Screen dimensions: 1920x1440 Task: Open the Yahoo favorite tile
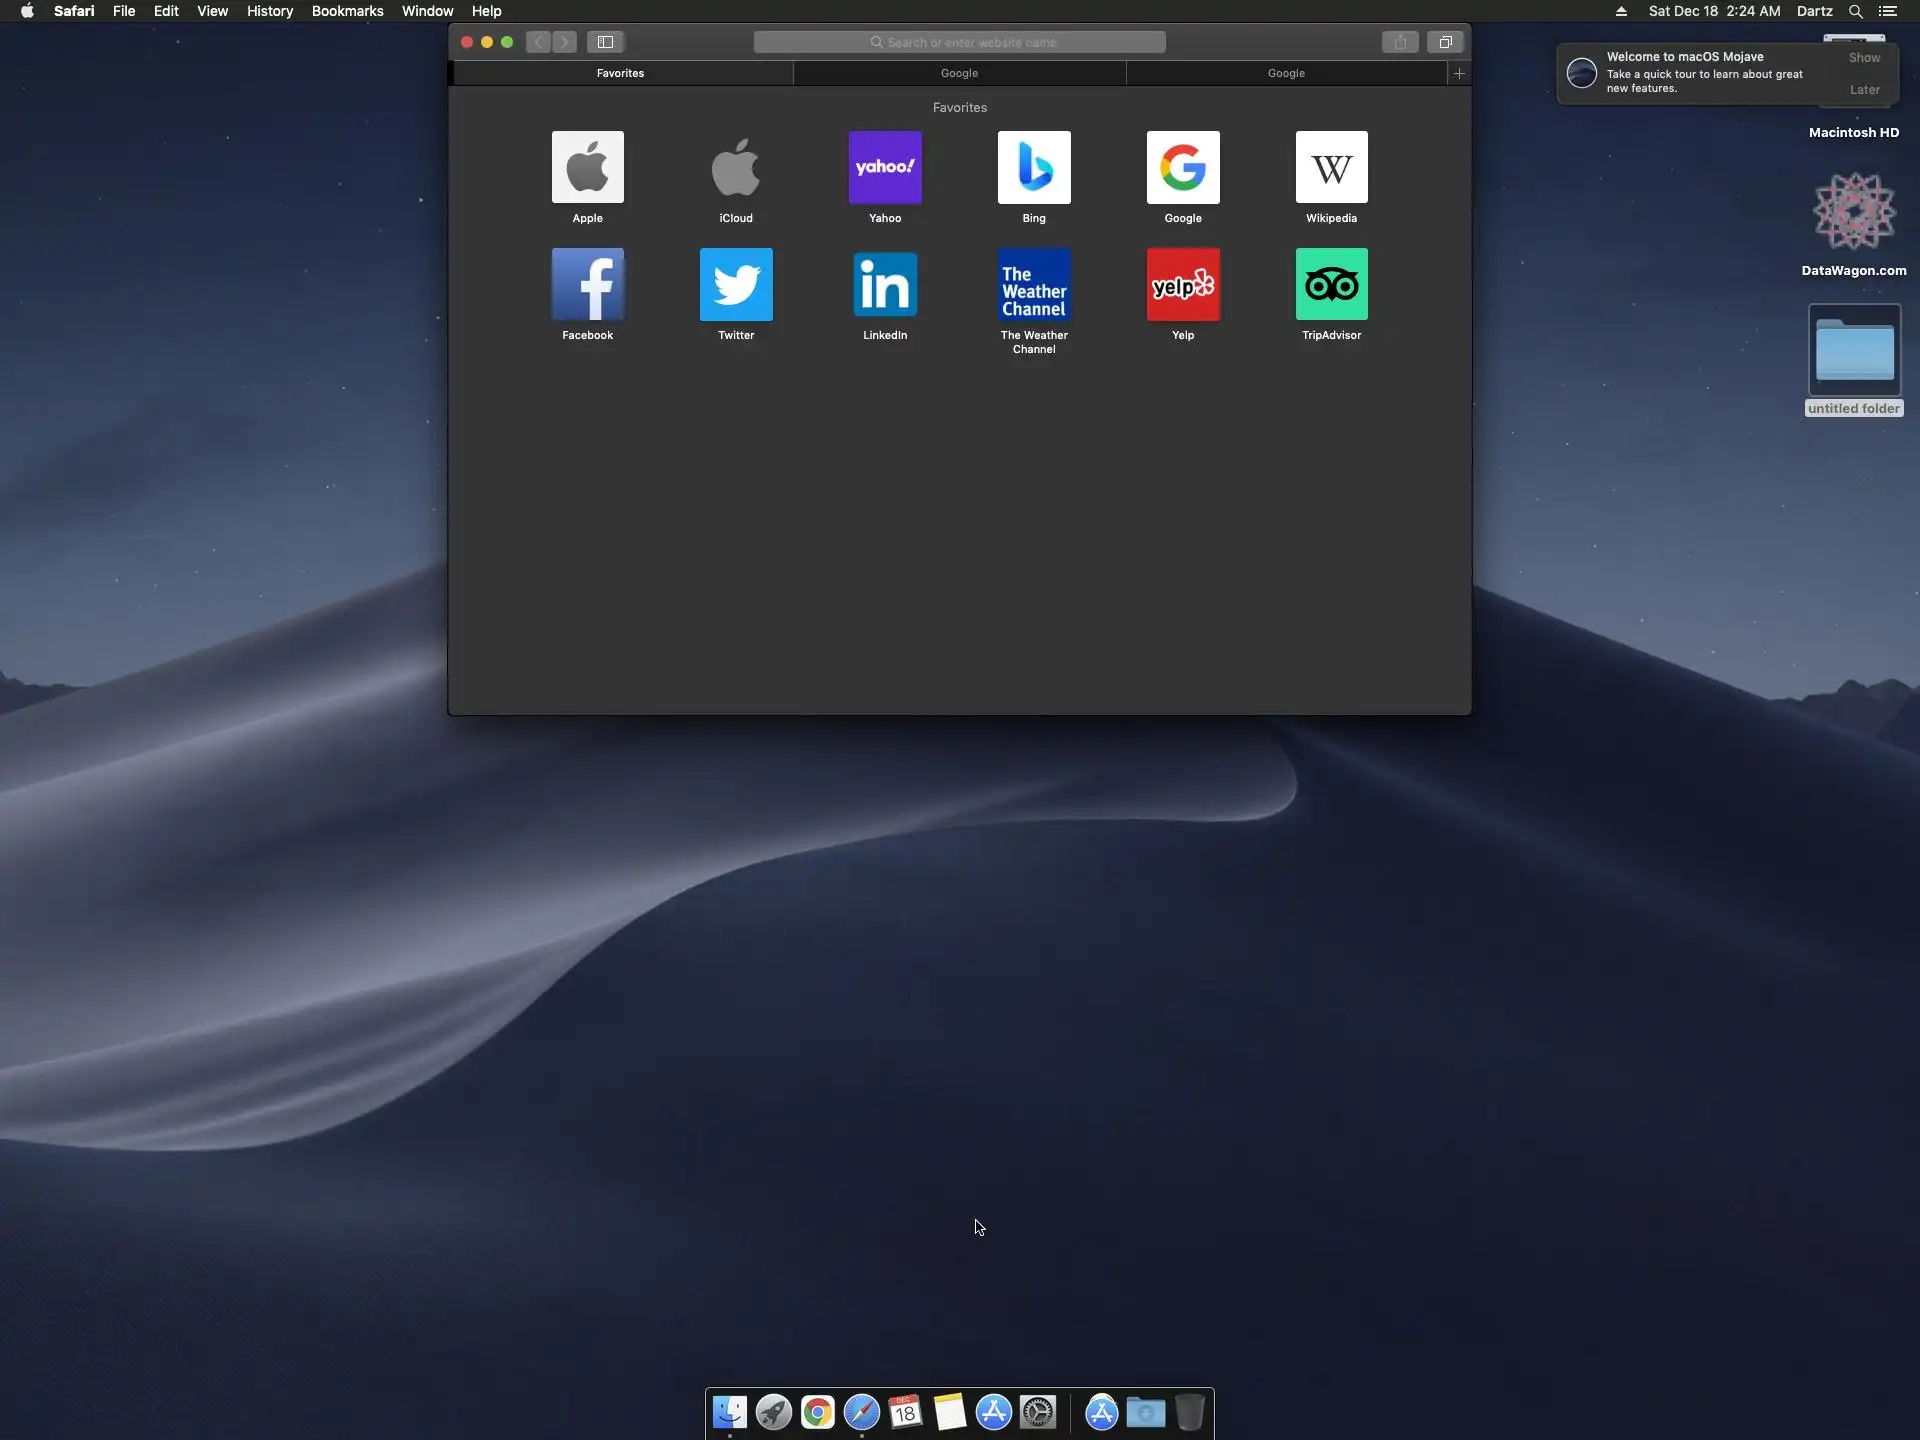tap(885, 168)
